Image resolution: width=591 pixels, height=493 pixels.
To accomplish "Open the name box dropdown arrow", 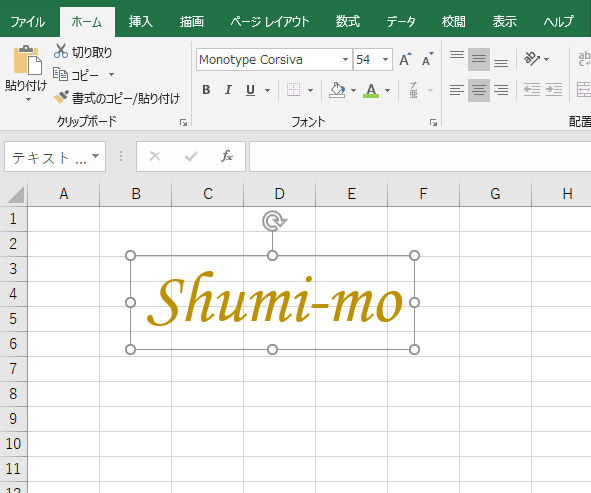I will pos(96,156).
